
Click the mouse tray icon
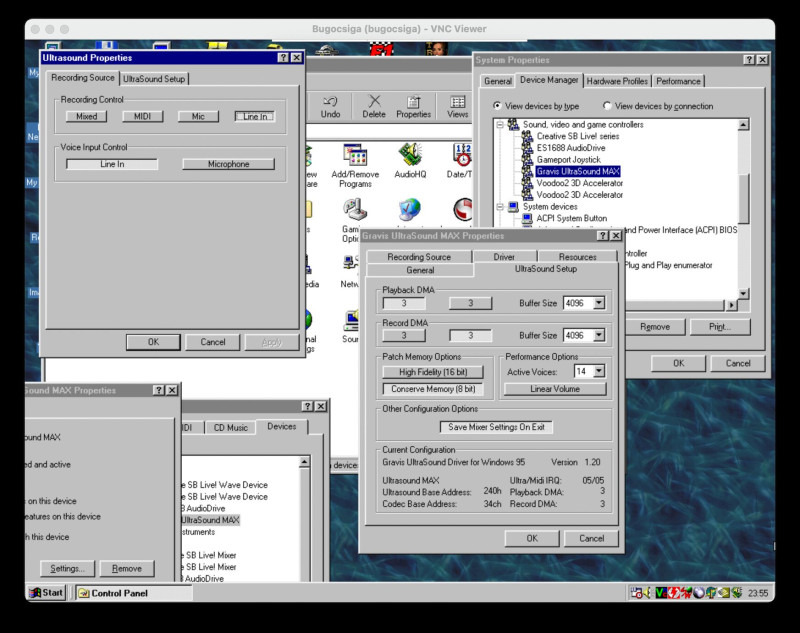tap(698, 593)
